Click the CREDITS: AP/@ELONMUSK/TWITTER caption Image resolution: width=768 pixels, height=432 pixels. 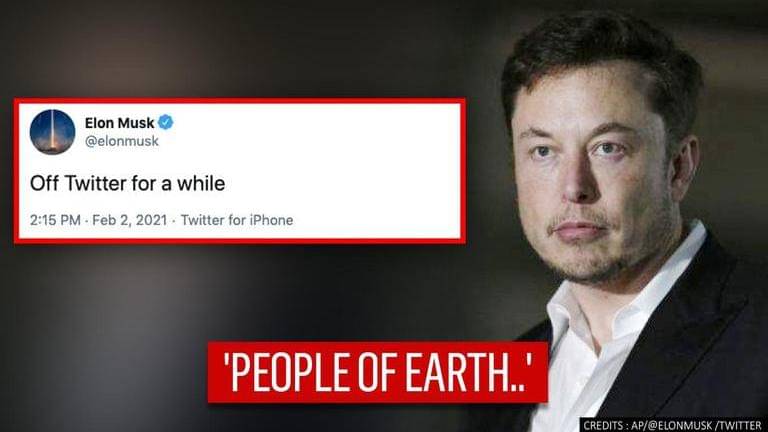(x=672, y=425)
